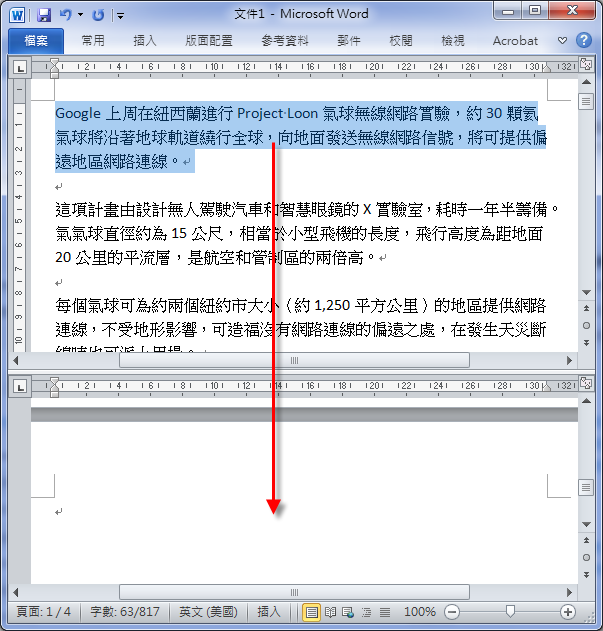Click the 英文 (美國) language indicator
Image resolution: width=603 pixels, height=631 pixels.
pyautogui.click(x=208, y=612)
